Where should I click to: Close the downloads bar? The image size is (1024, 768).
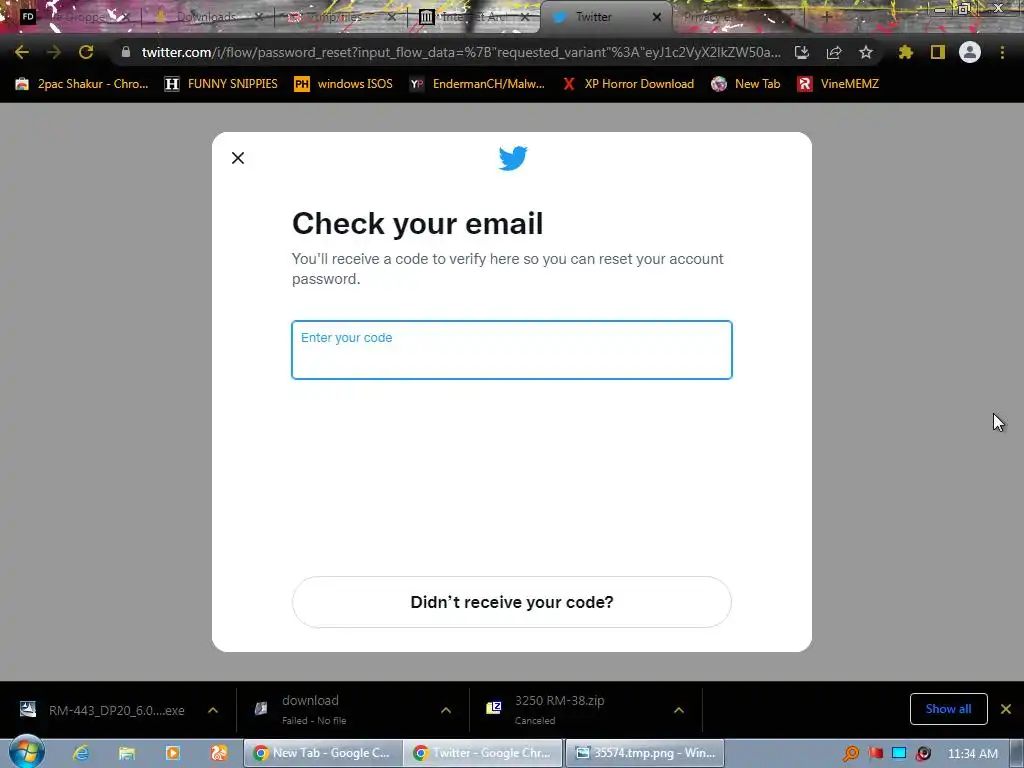(x=1006, y=709)
